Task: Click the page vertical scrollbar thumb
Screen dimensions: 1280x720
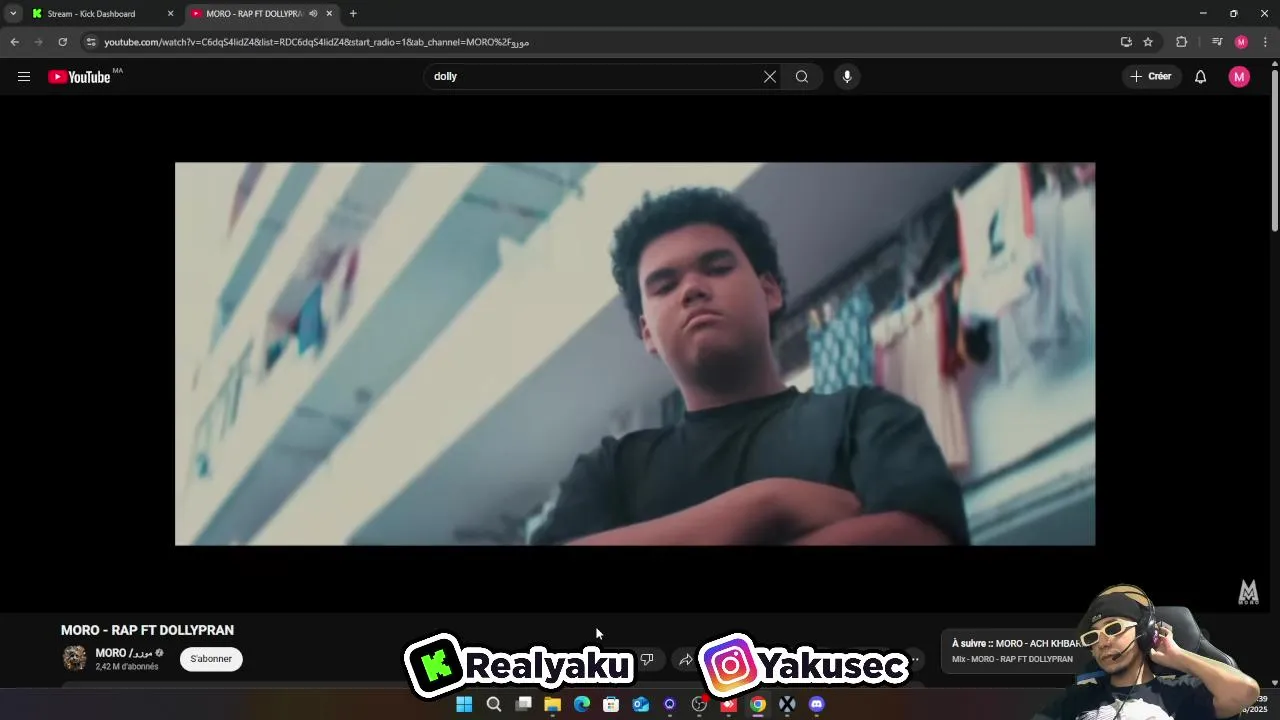Action: coord(1274,150)
